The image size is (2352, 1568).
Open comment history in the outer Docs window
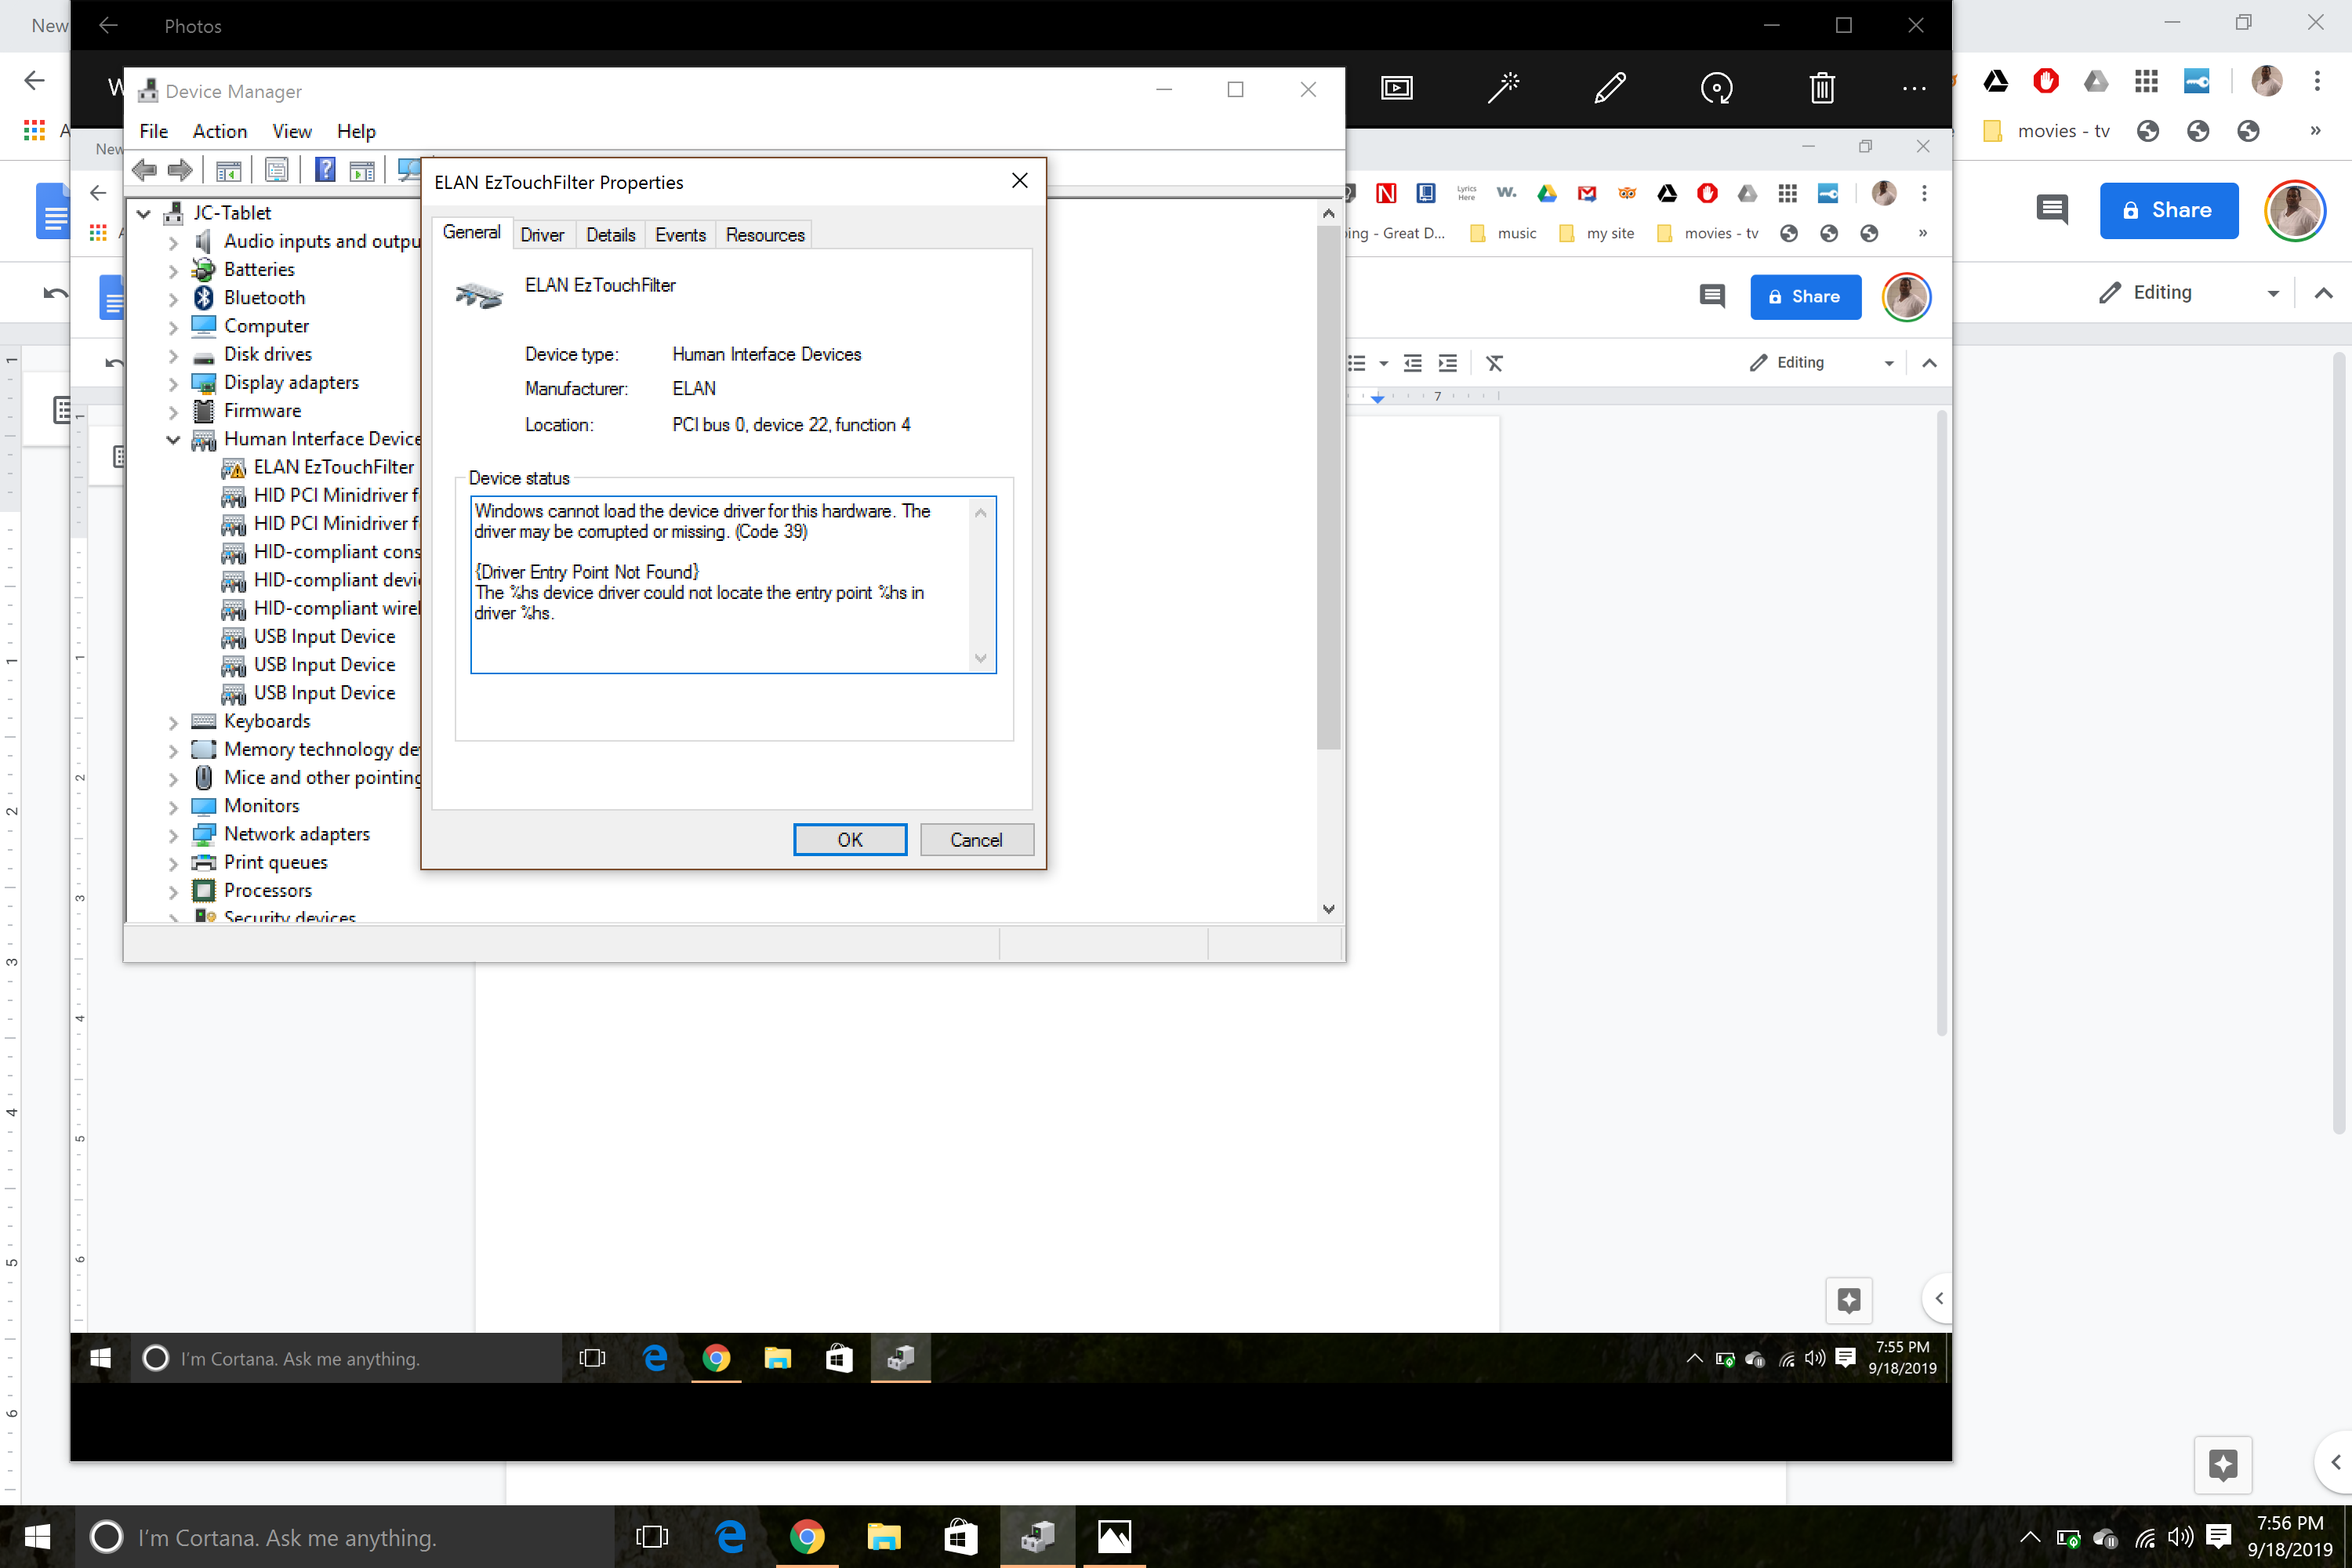pos(2052,210)
